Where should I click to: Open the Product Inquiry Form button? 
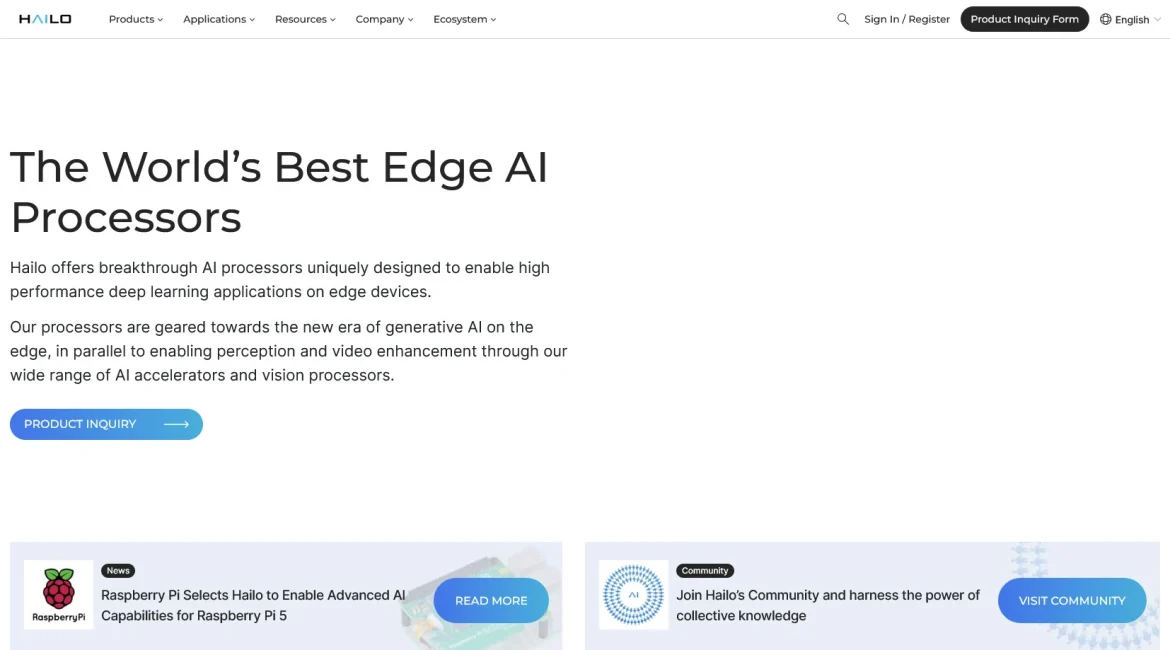1024,19
